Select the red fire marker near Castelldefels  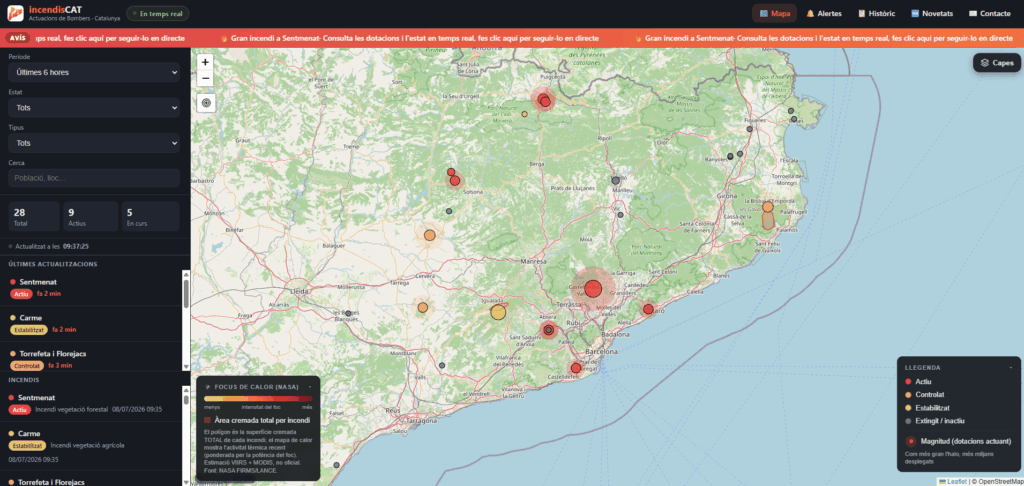576,368
